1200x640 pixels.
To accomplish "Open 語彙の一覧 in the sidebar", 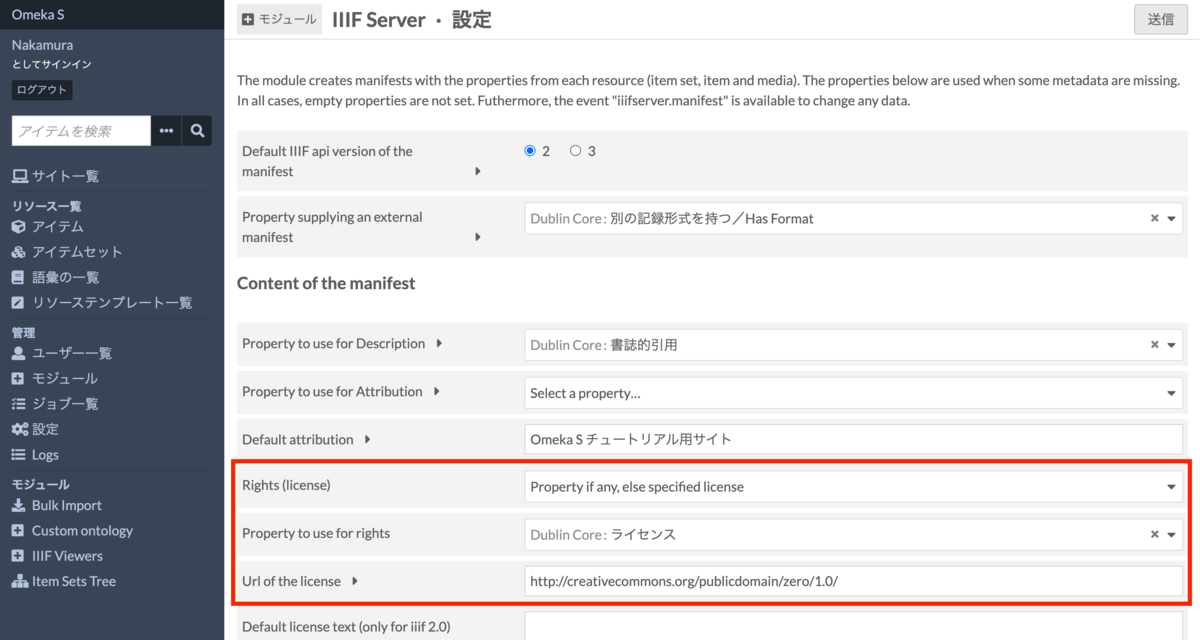I will (x=66, y=277).
